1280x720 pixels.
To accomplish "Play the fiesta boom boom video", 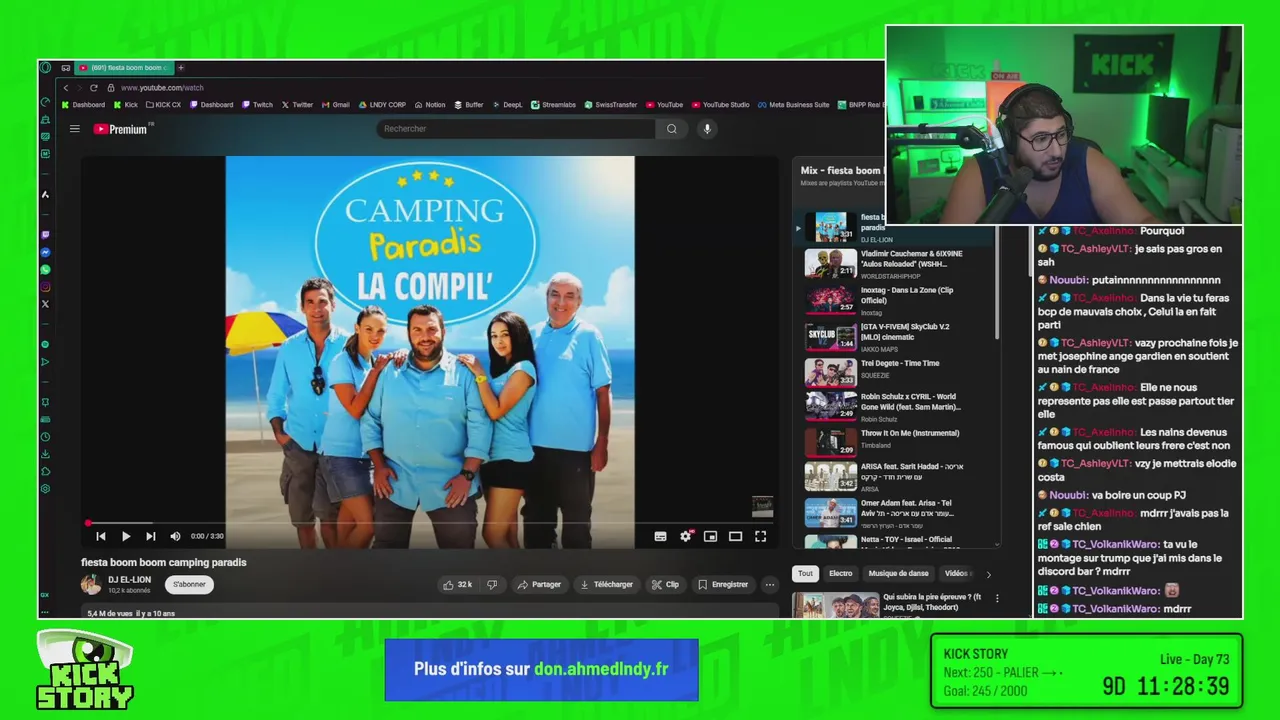I will click(126, 537).
